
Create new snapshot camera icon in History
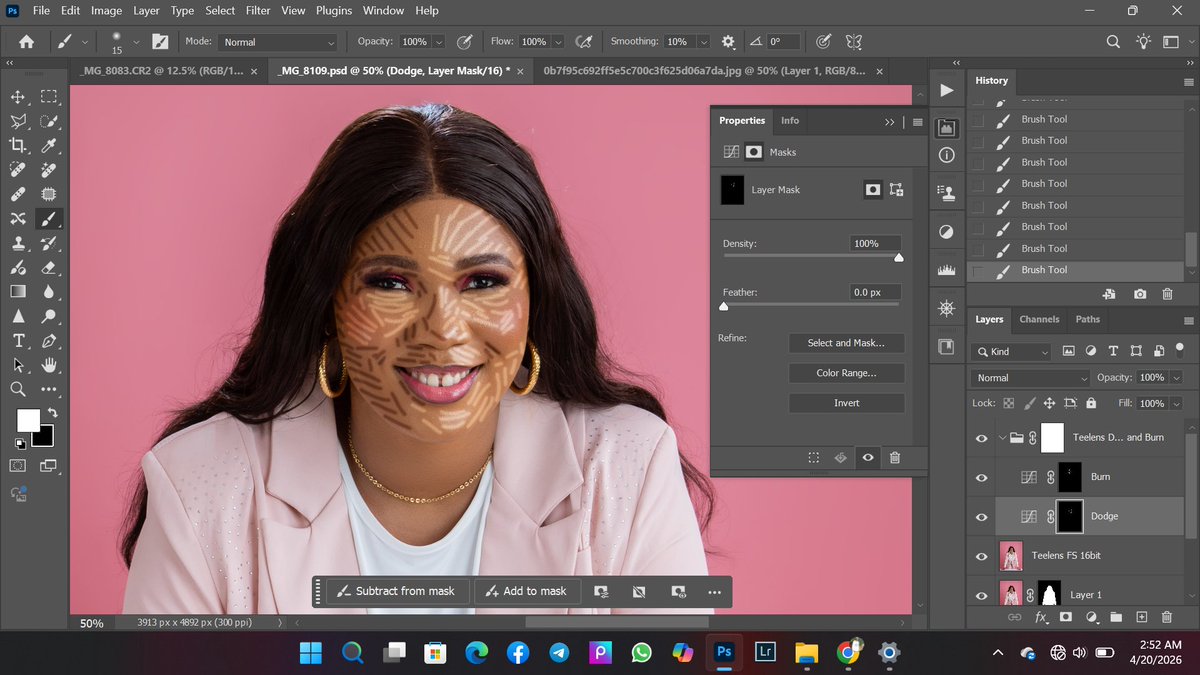(x=1140, y=294)
